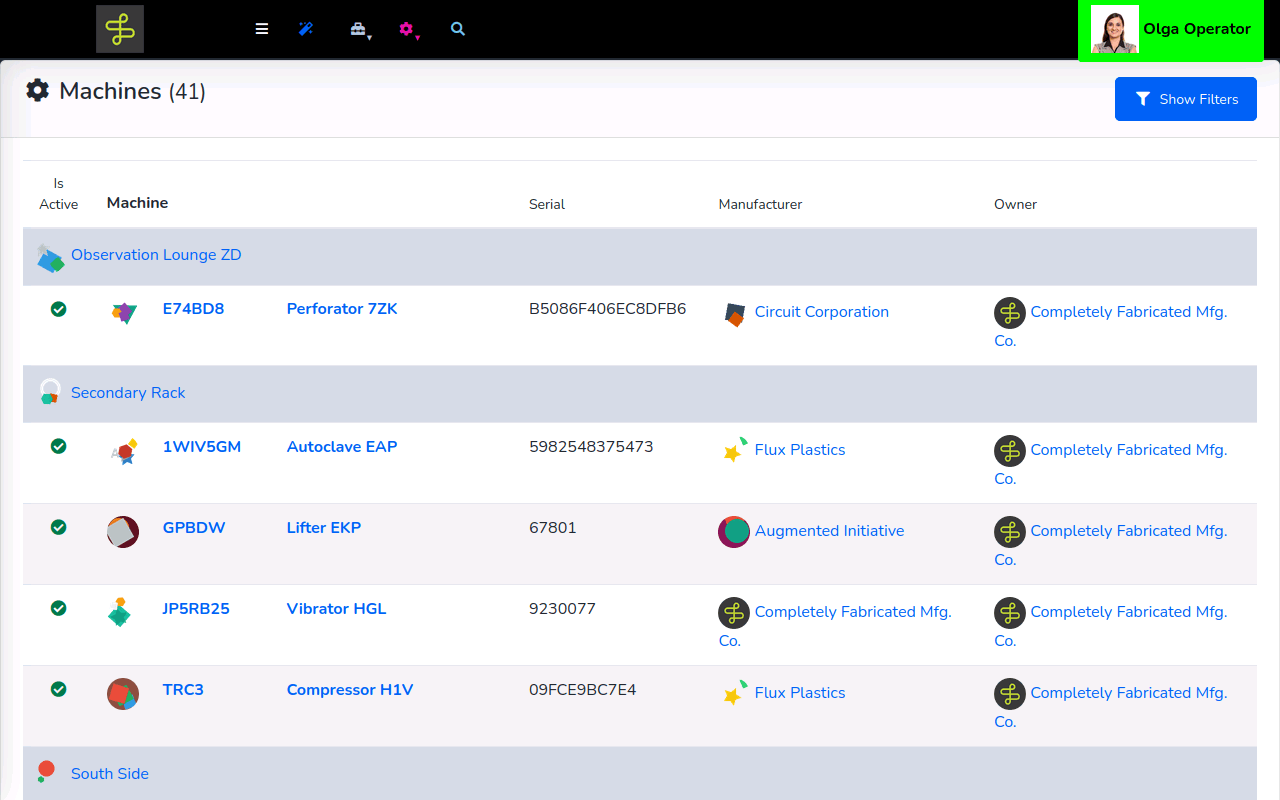Click the search magnifier icon
Image resolution: width=1280 pixels, height=800 pixels.
(x=458, y=29)
